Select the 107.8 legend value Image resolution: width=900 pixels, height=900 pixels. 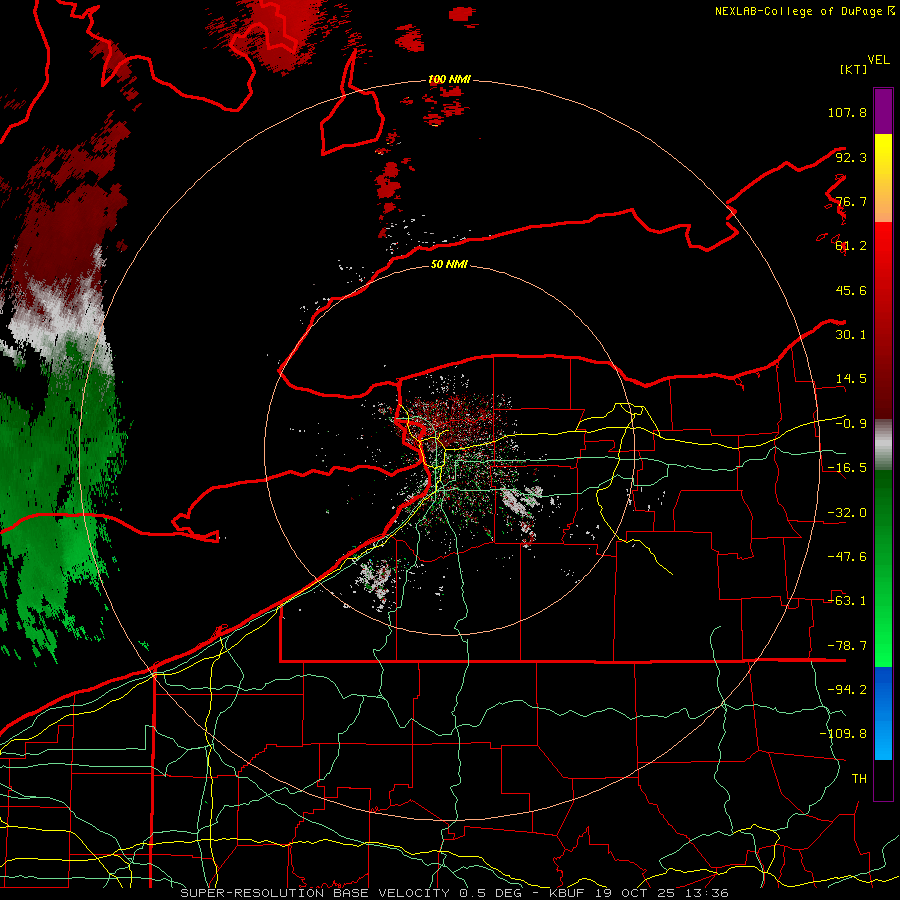(x=847, y=112)
